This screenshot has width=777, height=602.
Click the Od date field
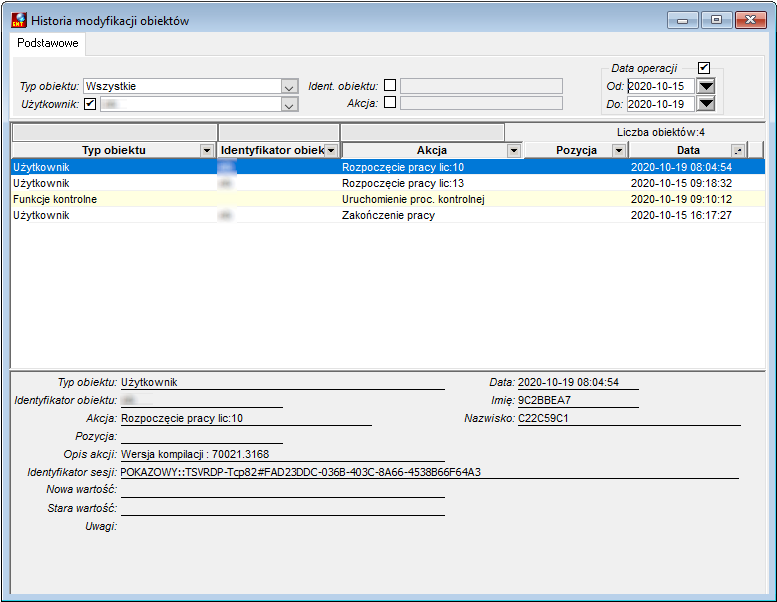click(x=661, y=86)
